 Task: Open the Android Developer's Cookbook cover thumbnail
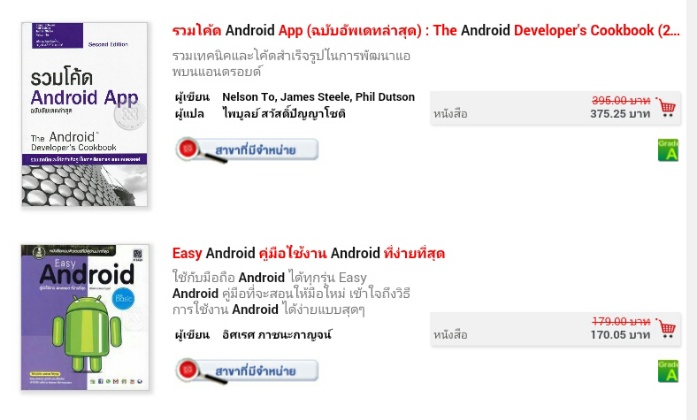coord(84,114)
